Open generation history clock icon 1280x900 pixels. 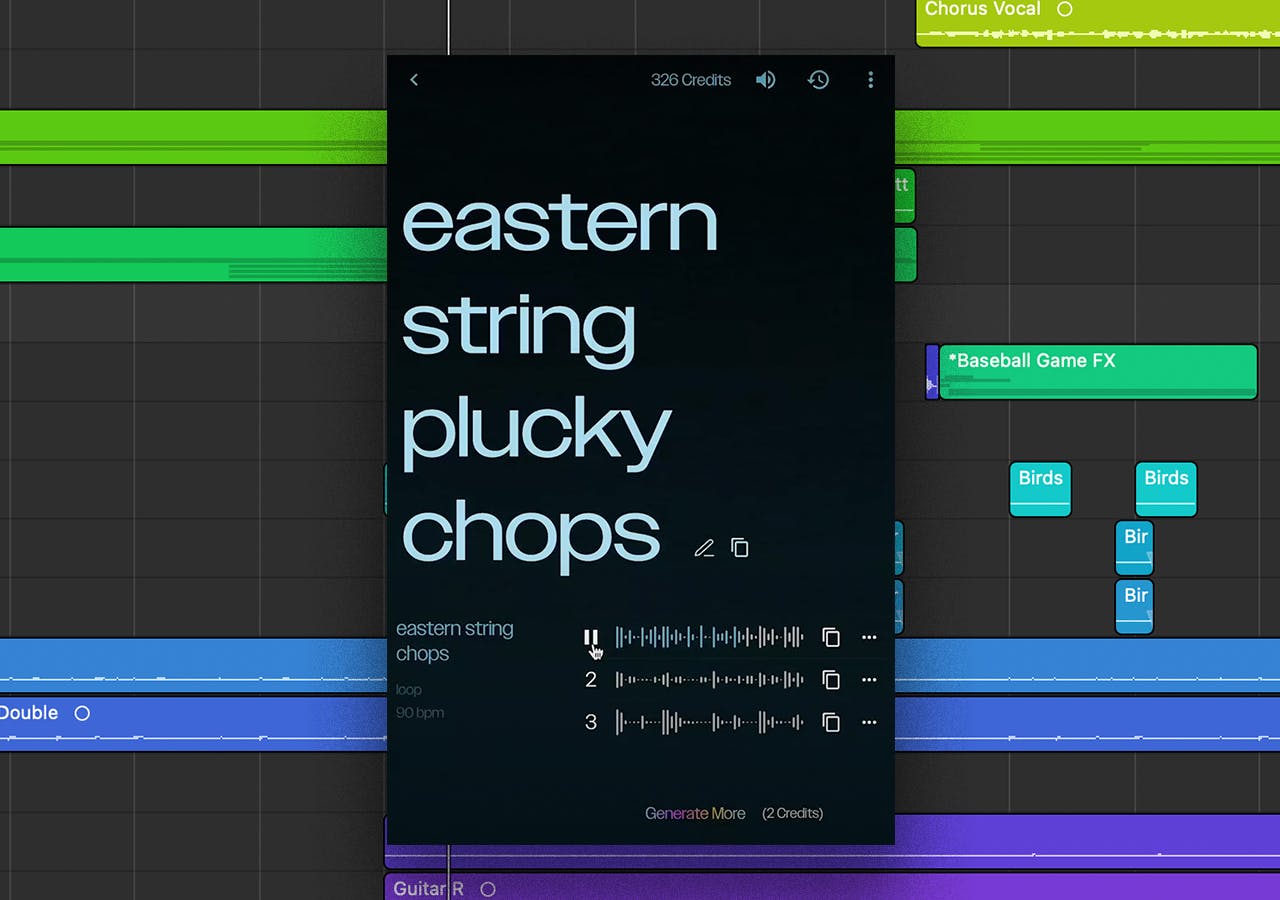click(818, 80)
